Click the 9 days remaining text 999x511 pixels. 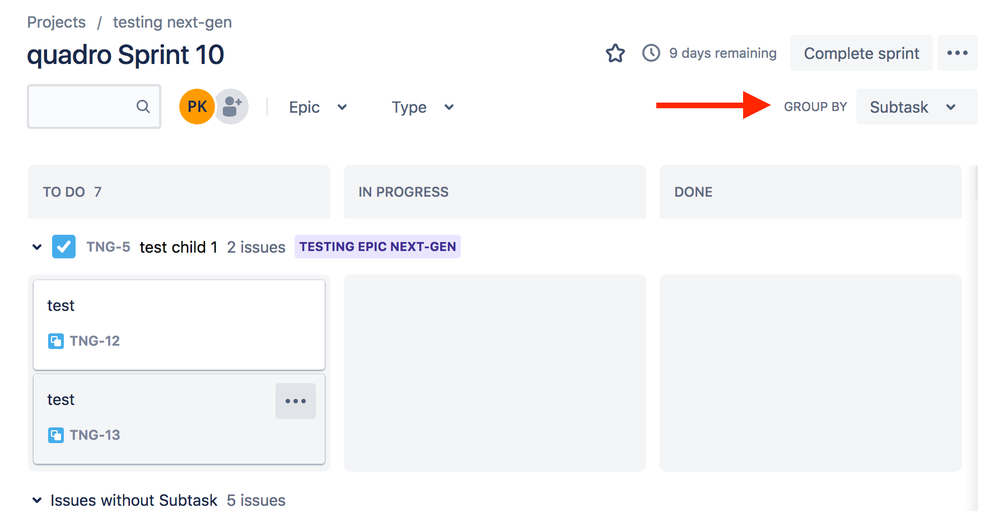[x=722, y=53]
